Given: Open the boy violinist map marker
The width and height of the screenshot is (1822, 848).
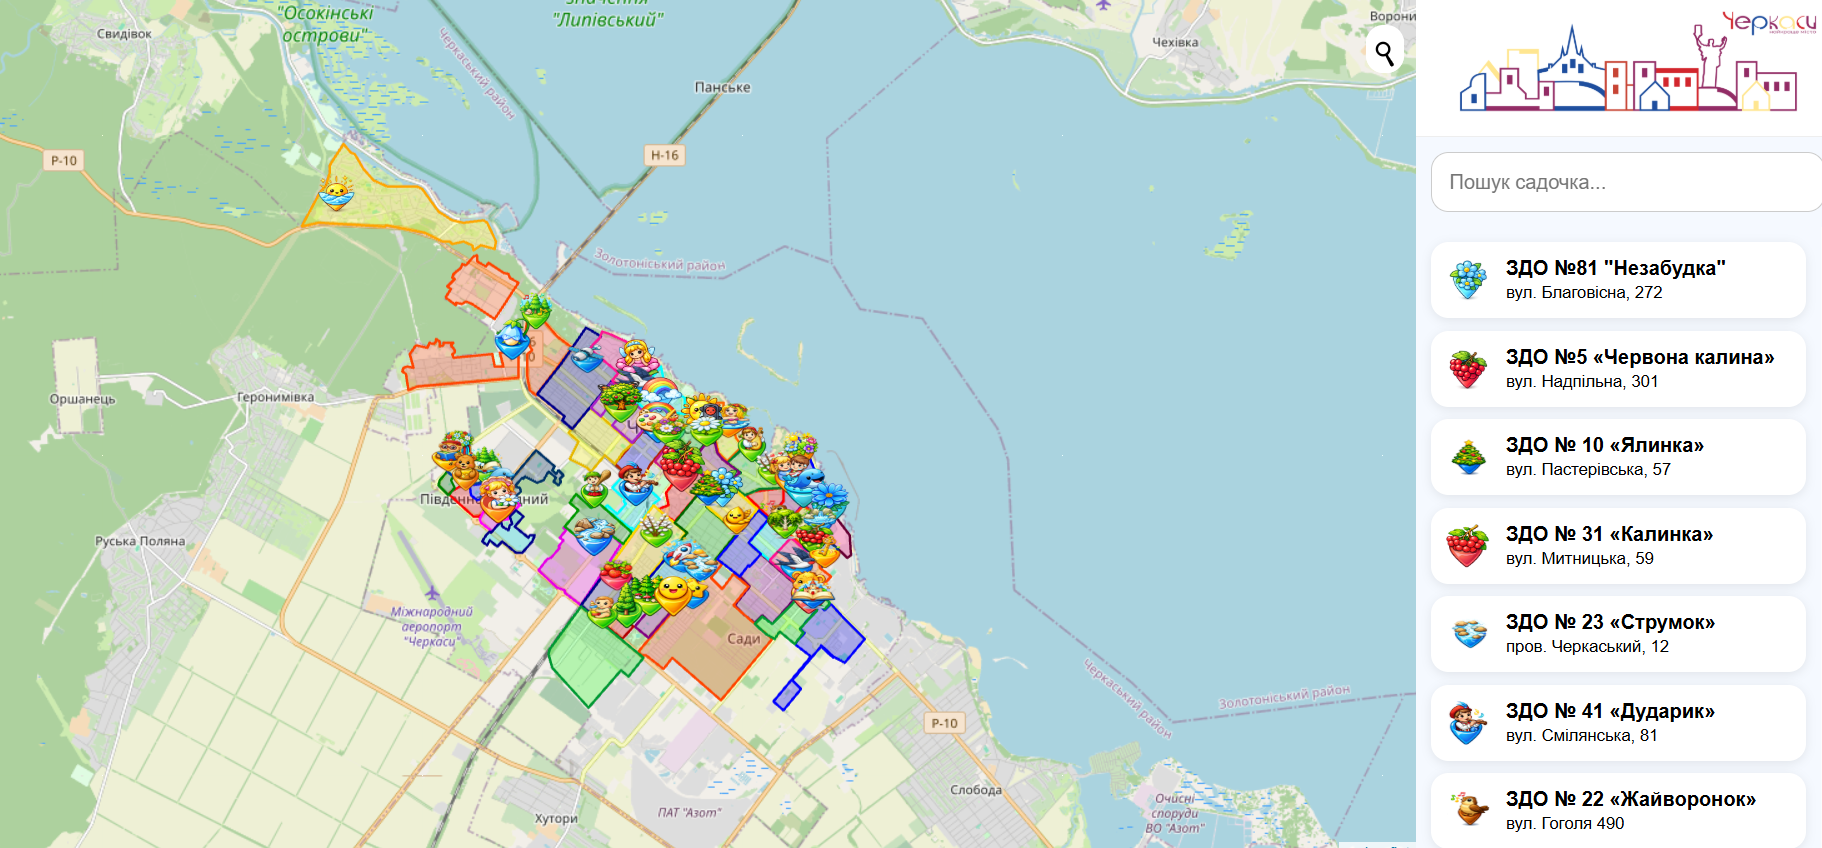Looking at the screenshot, I should (637, 483).
